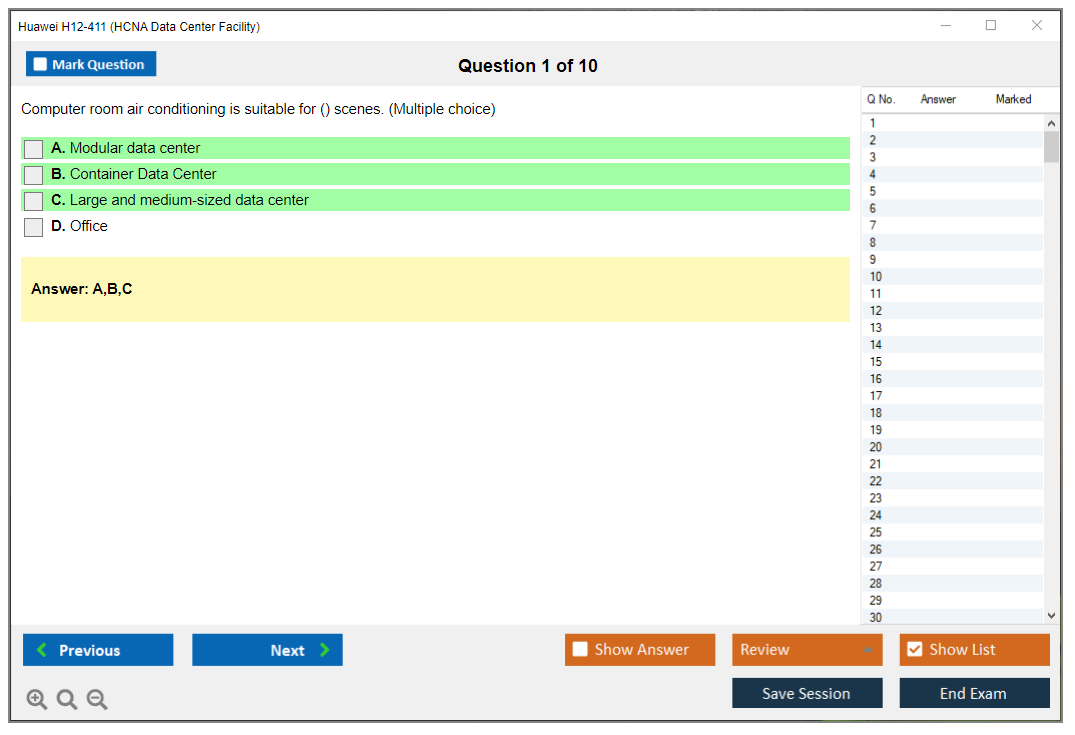Viewport: 1075px width, 735px height.
Task: Uncheck the Show List option
Action: pos(914,650)
